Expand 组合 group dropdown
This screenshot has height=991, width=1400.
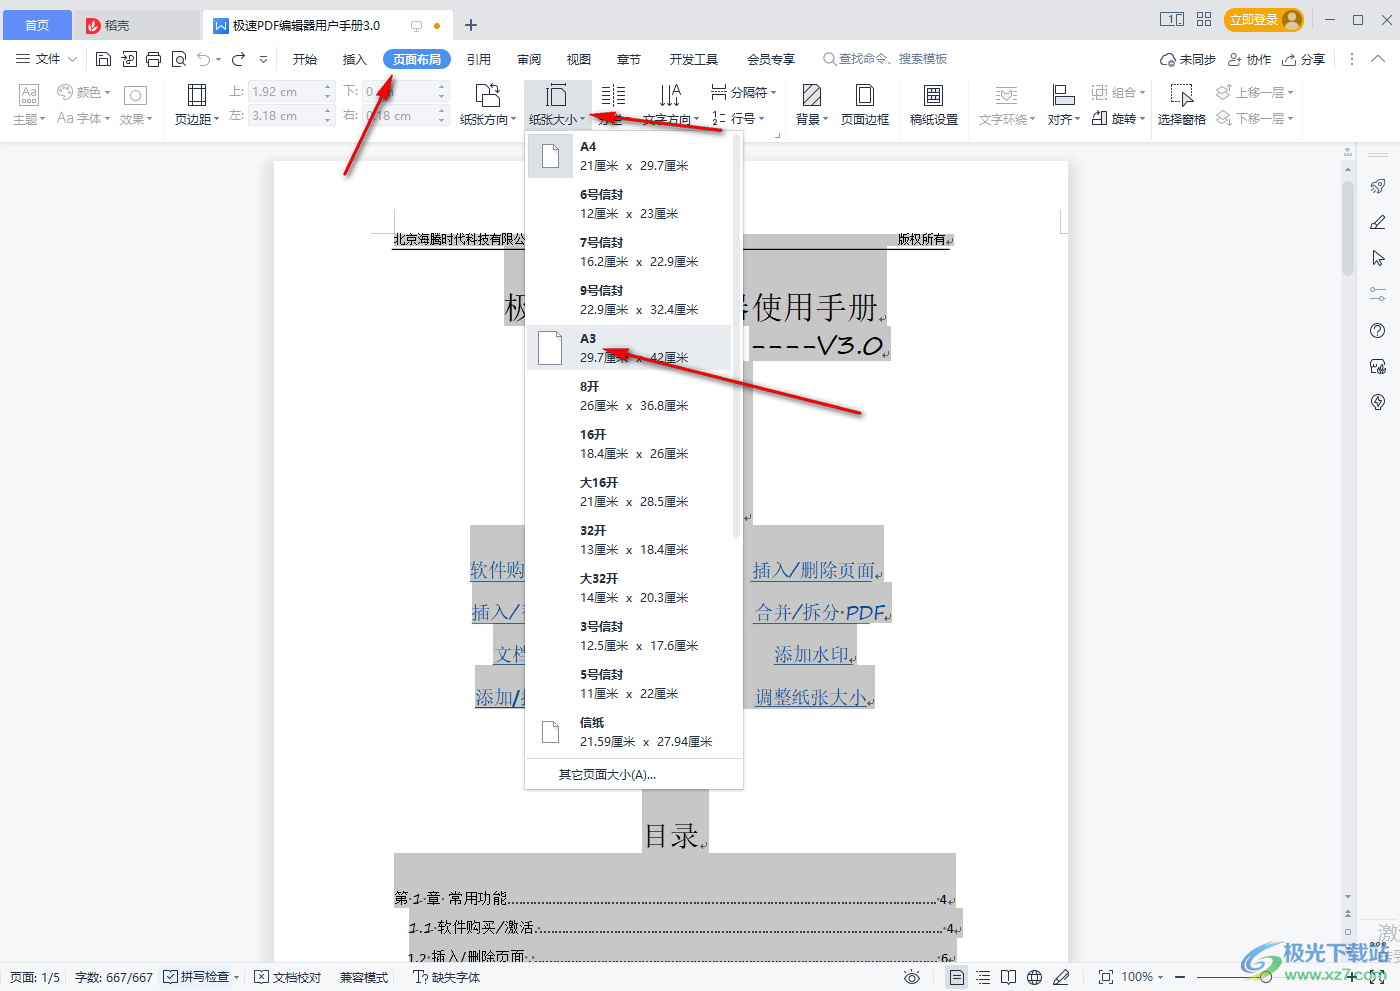pyautogui.click(x=1118, y=92)
